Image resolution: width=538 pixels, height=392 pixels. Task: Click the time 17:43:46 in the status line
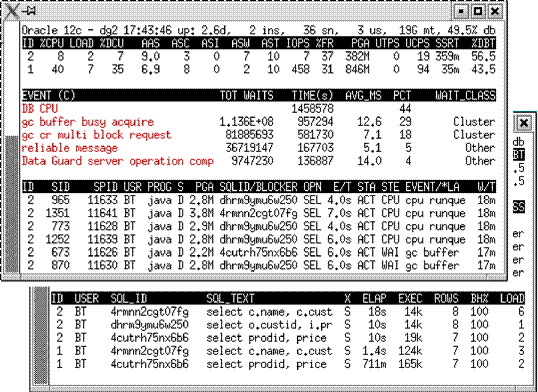(x=148, y=30)
